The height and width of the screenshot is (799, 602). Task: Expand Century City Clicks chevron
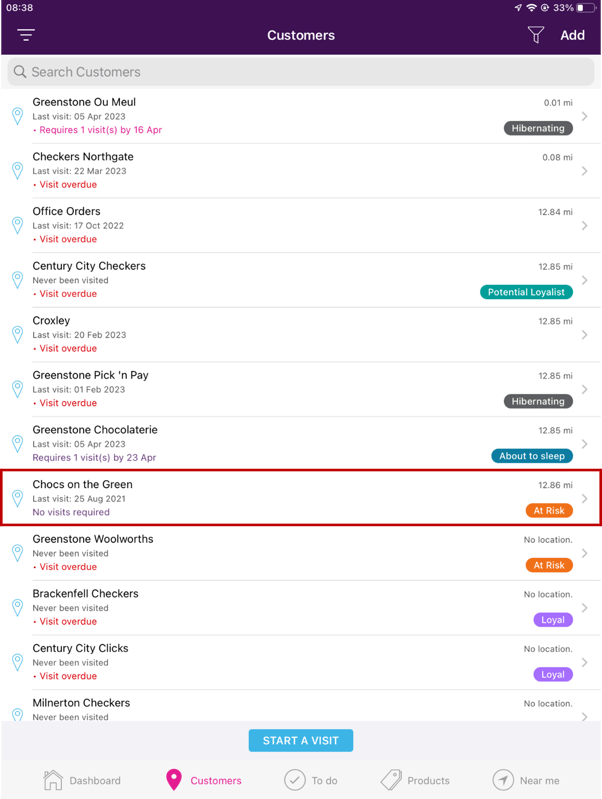click(585, 662)
